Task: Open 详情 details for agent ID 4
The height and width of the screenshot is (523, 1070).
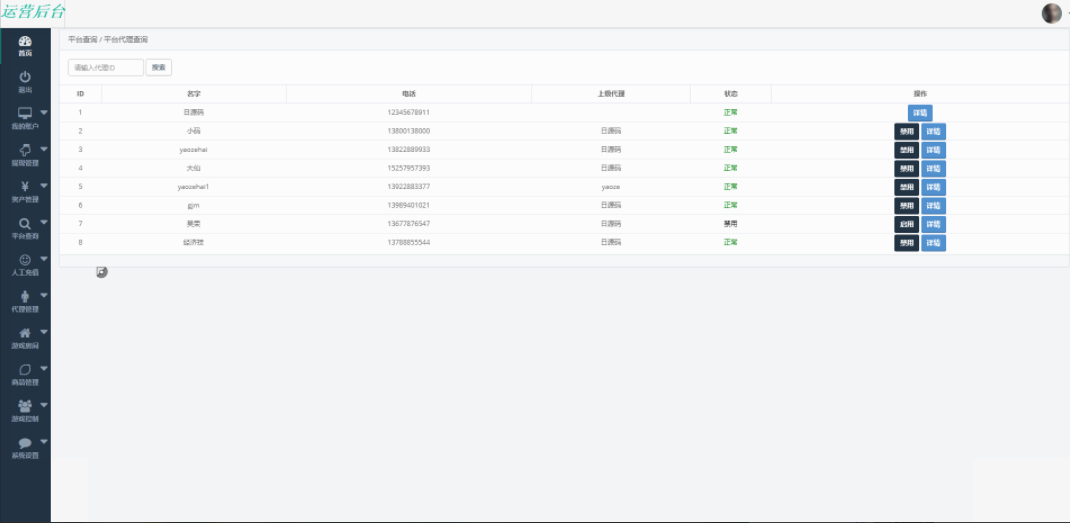Action: click(x=934, y=169)
